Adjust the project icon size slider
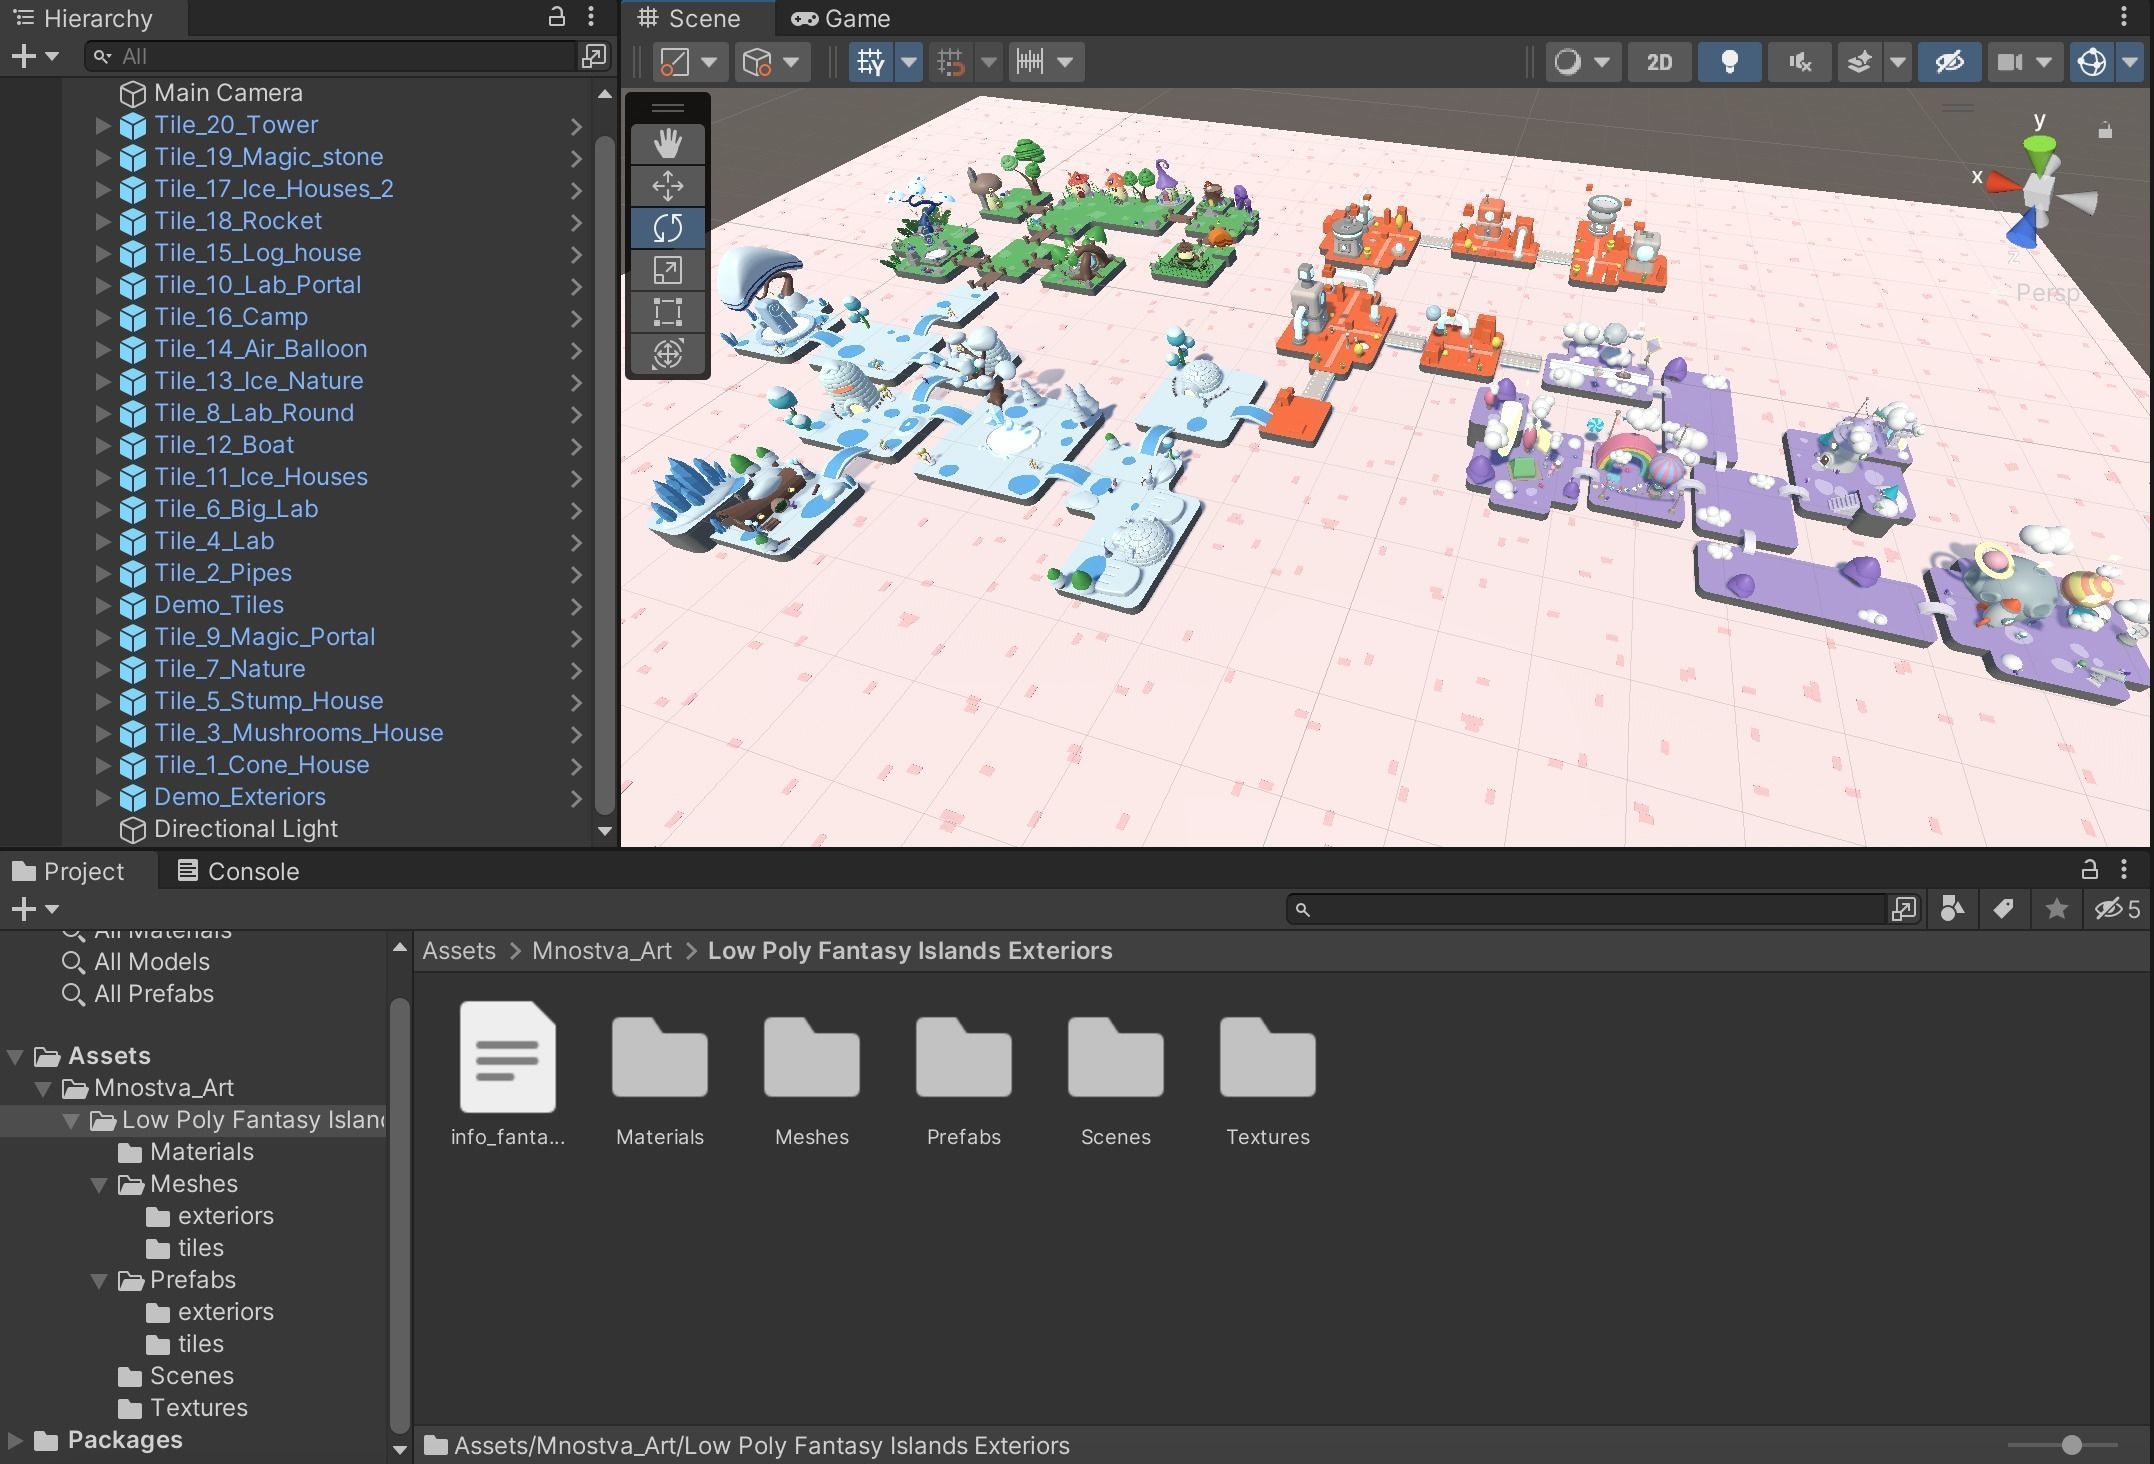2154x1464 pixels. 2072,1445
